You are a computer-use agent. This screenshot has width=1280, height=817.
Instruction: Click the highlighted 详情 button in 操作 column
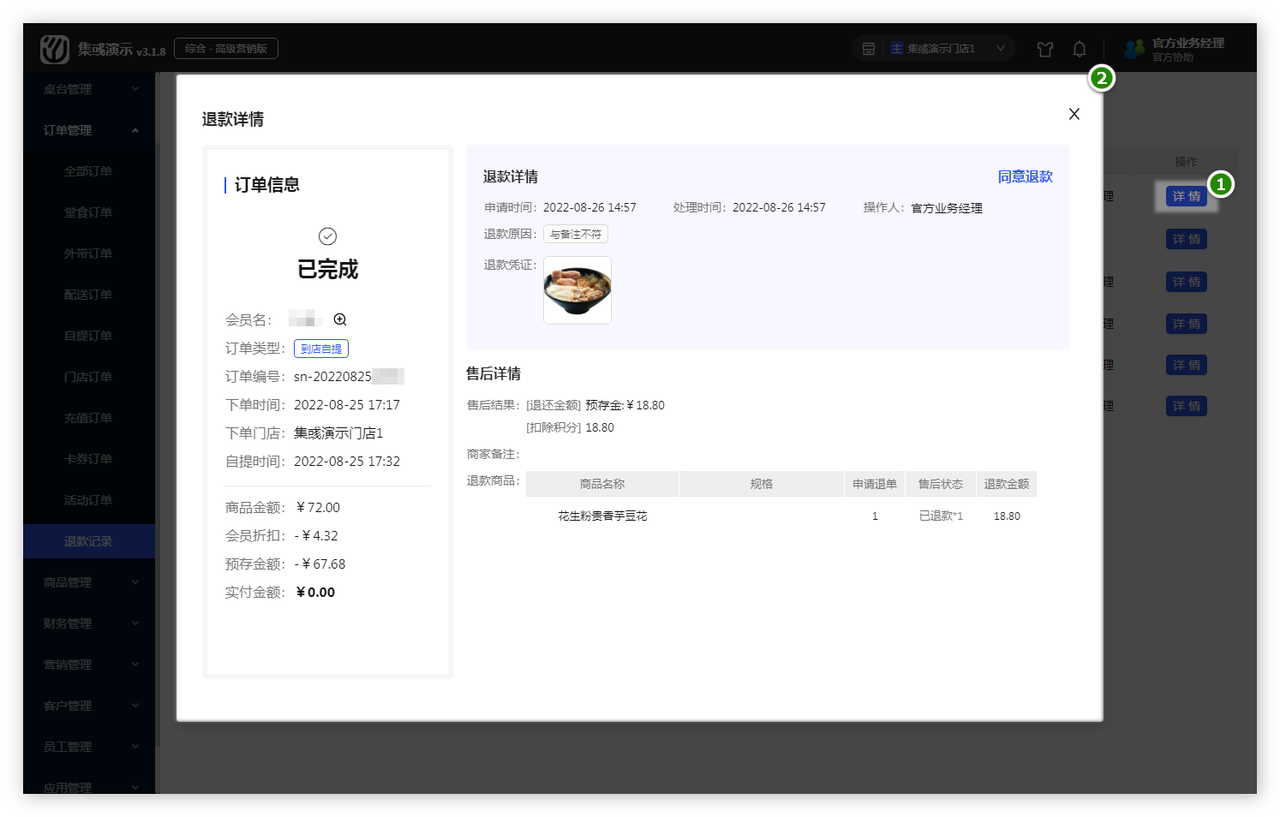pos(1186,196)
